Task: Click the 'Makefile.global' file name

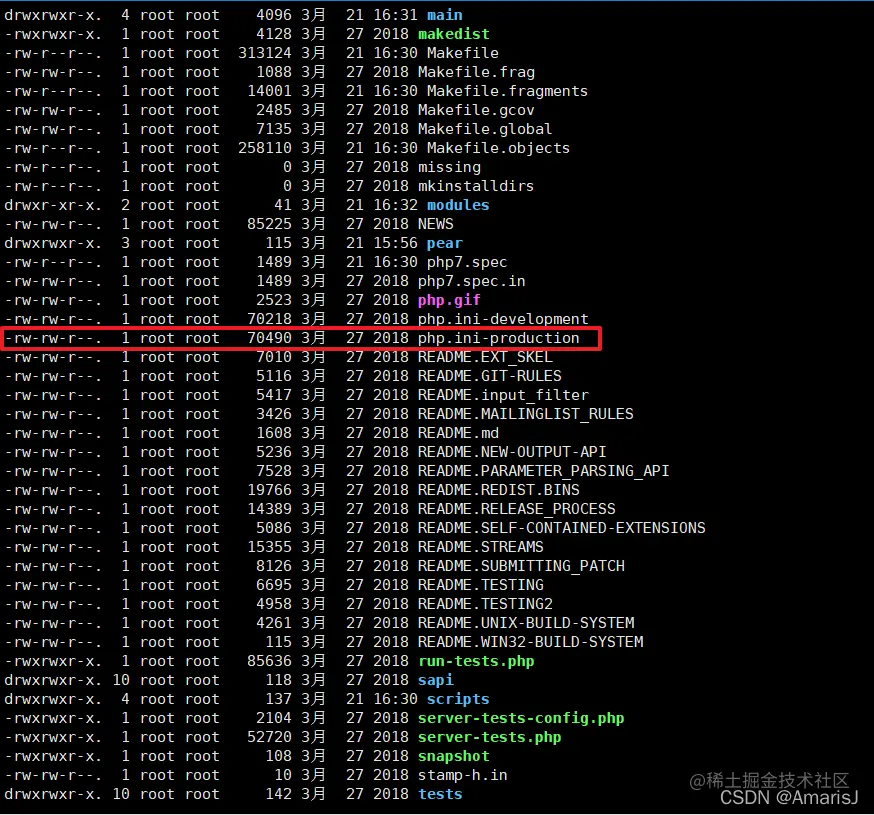Action: (485, 129)
